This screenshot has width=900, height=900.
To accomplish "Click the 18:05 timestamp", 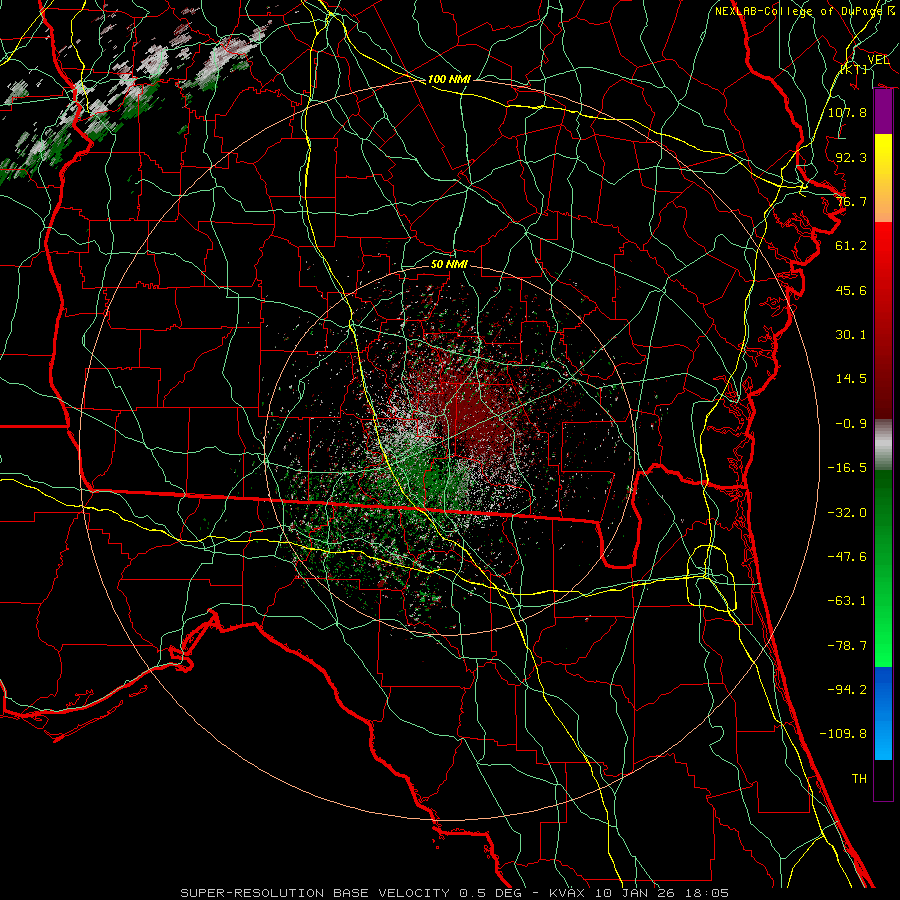I will pos(706,893).
